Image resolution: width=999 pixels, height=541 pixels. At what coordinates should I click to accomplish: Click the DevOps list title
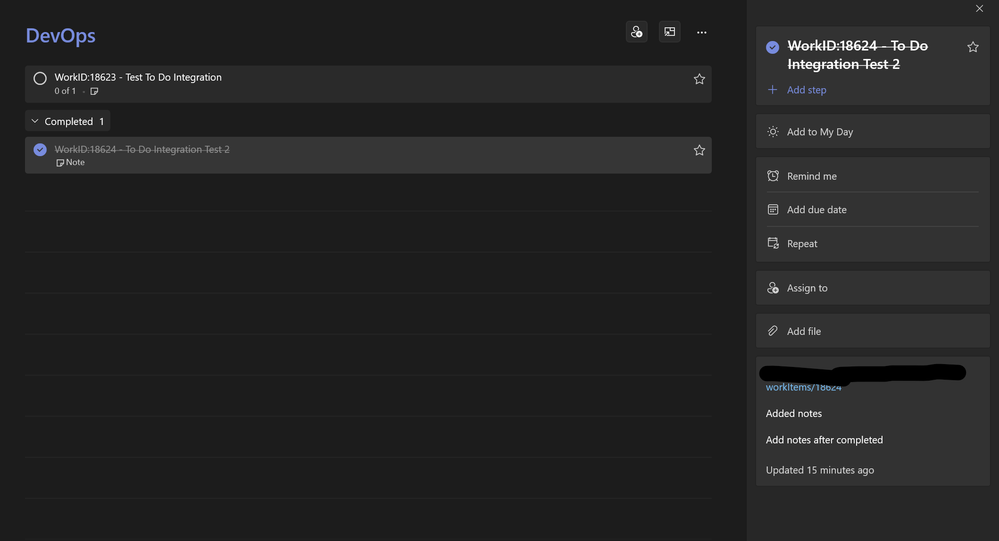tap(61, 36)
